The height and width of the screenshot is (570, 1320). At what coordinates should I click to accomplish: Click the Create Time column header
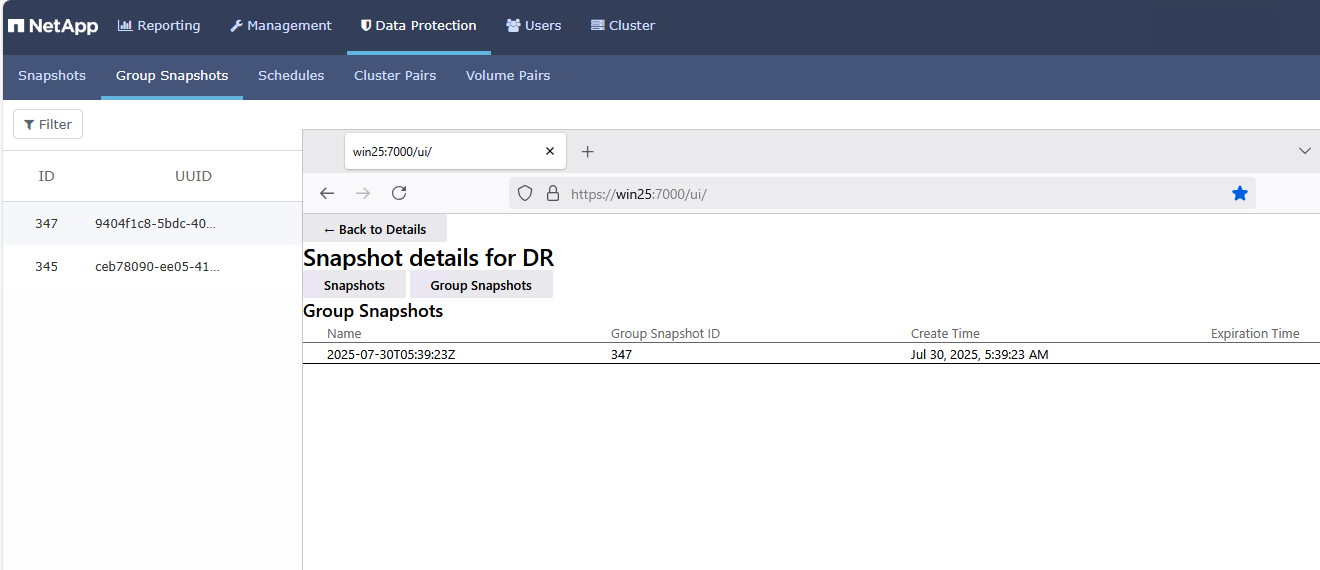click(945, 333)
